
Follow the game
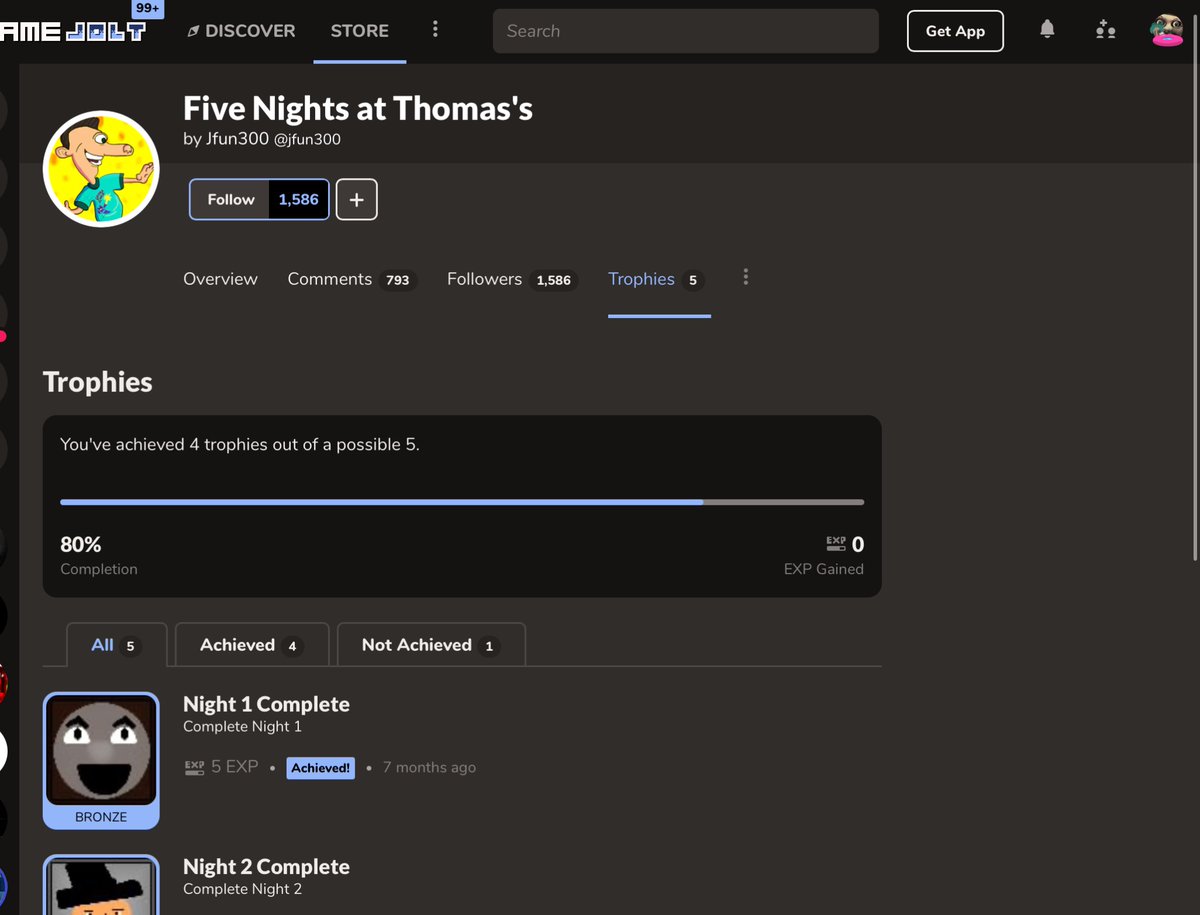pos(231,200)
